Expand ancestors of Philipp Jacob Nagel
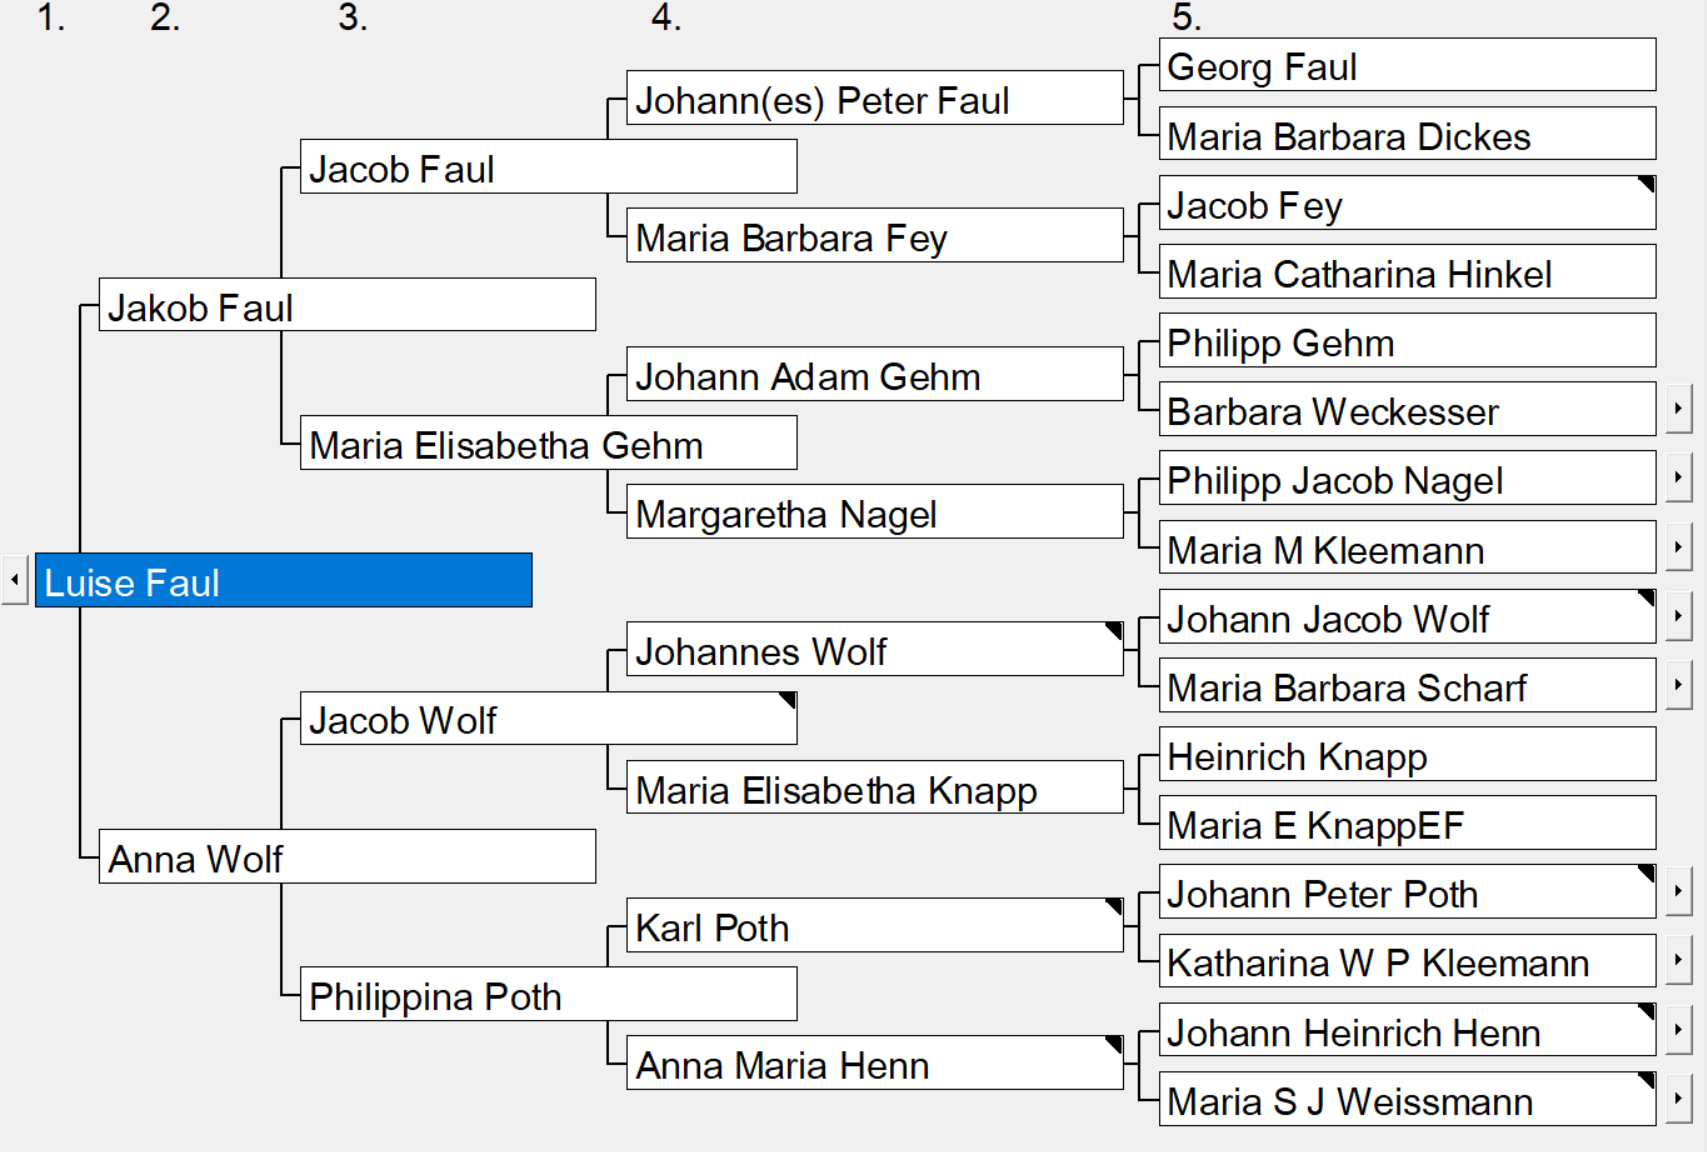The image size is (1707, 1152). [x=1678, y=478]
